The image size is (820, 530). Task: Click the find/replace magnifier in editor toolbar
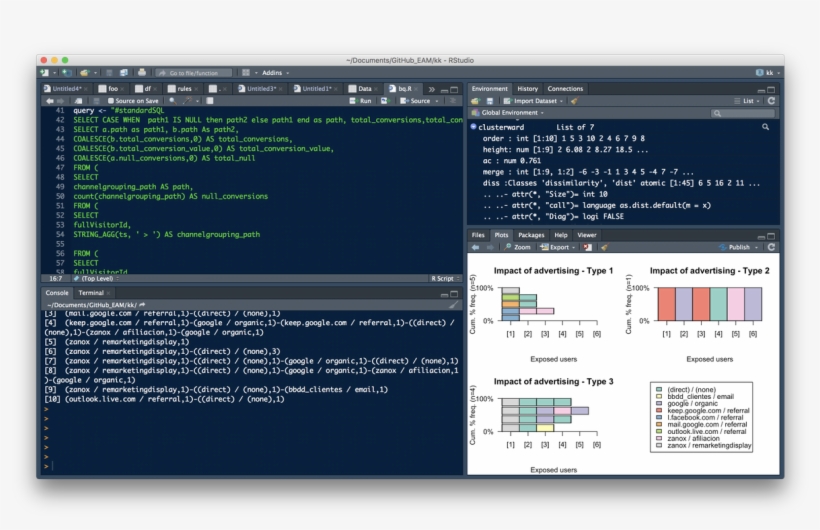tap(173, 101)
